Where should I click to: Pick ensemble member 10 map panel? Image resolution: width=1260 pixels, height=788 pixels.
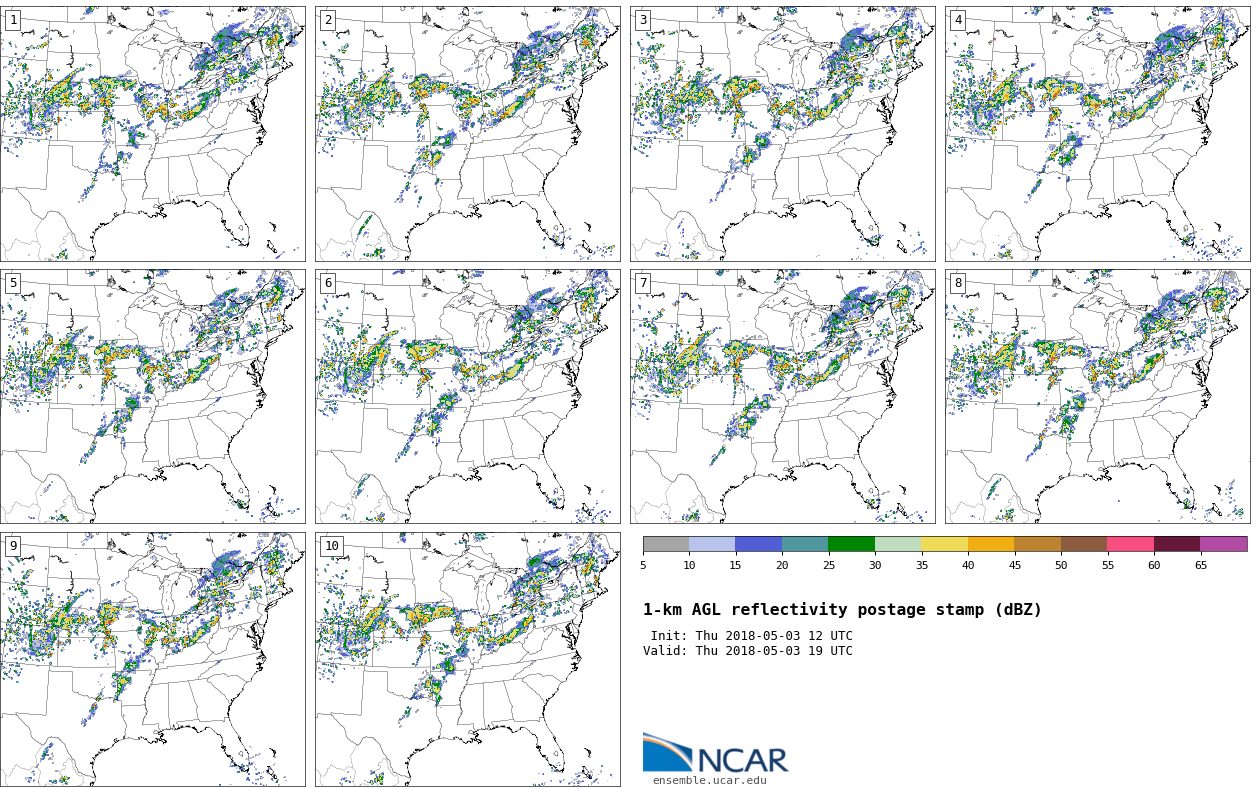pos(468,659)
